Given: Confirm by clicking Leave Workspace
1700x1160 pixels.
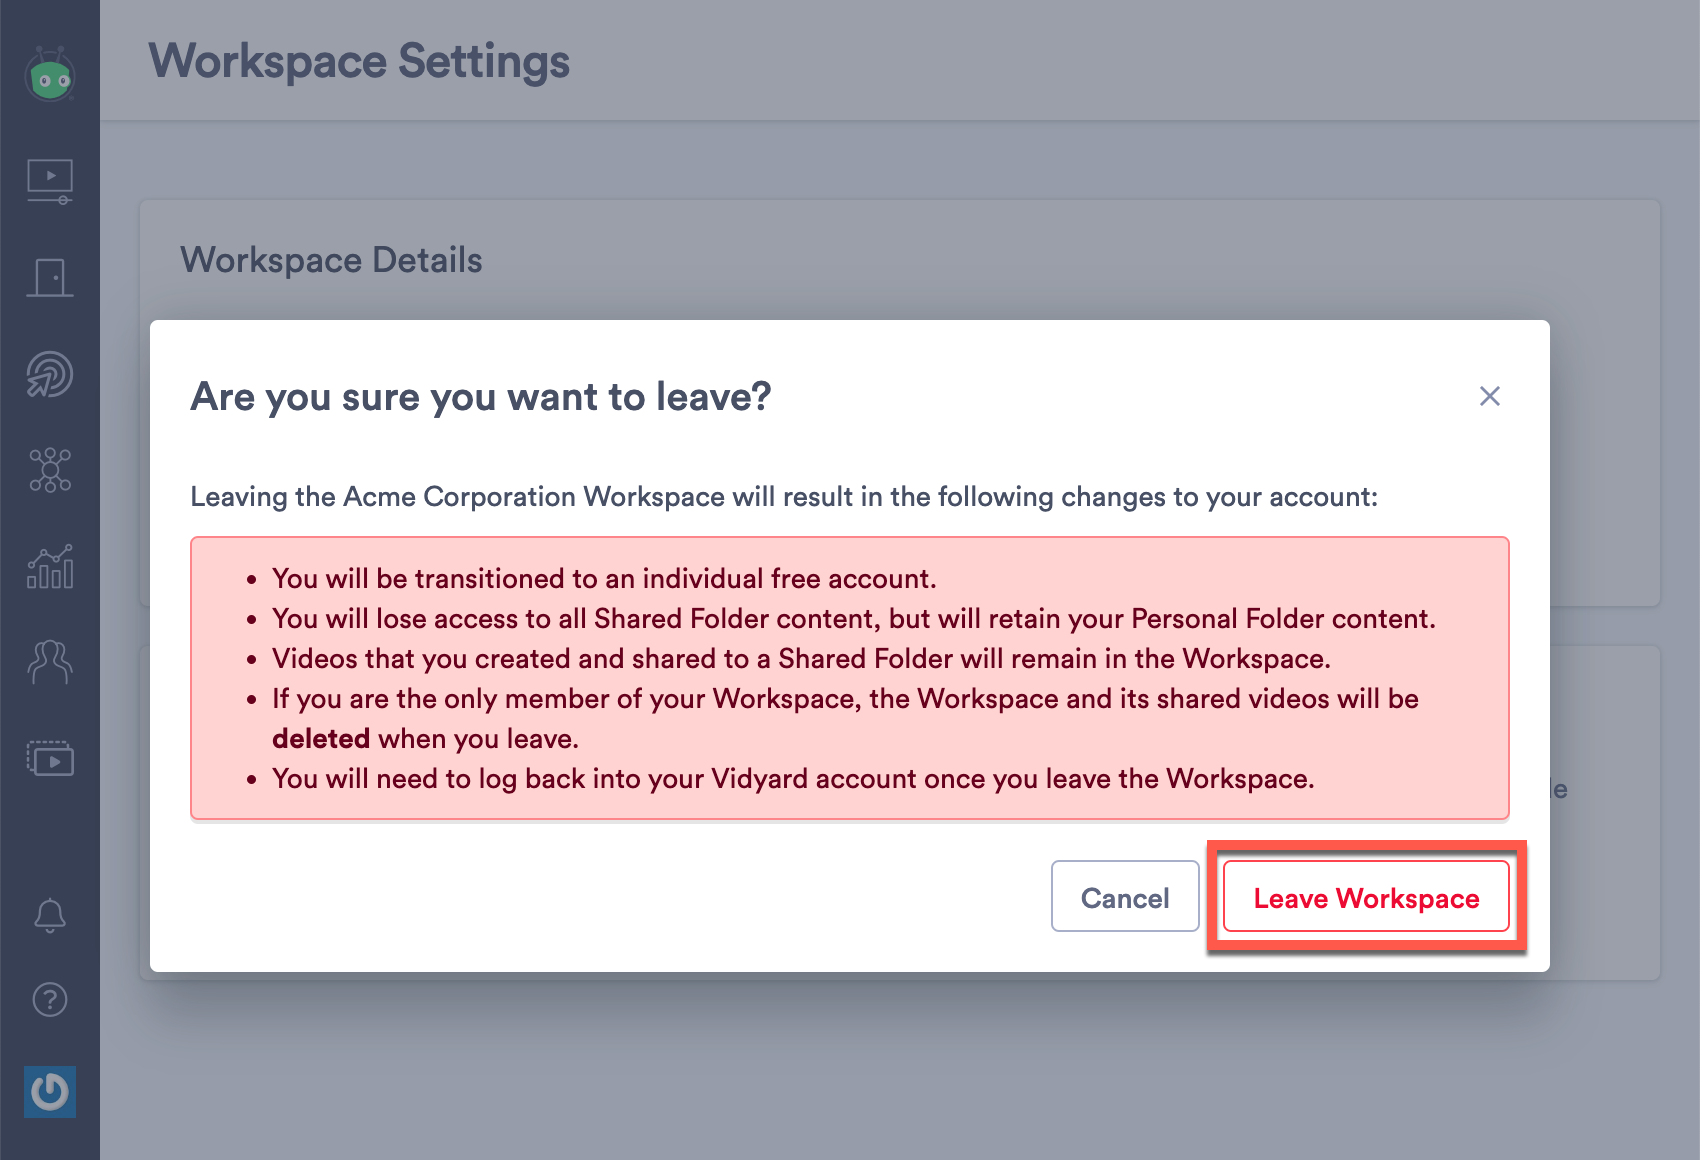Looking at the screenshot, I should [x=1366, y=897].
